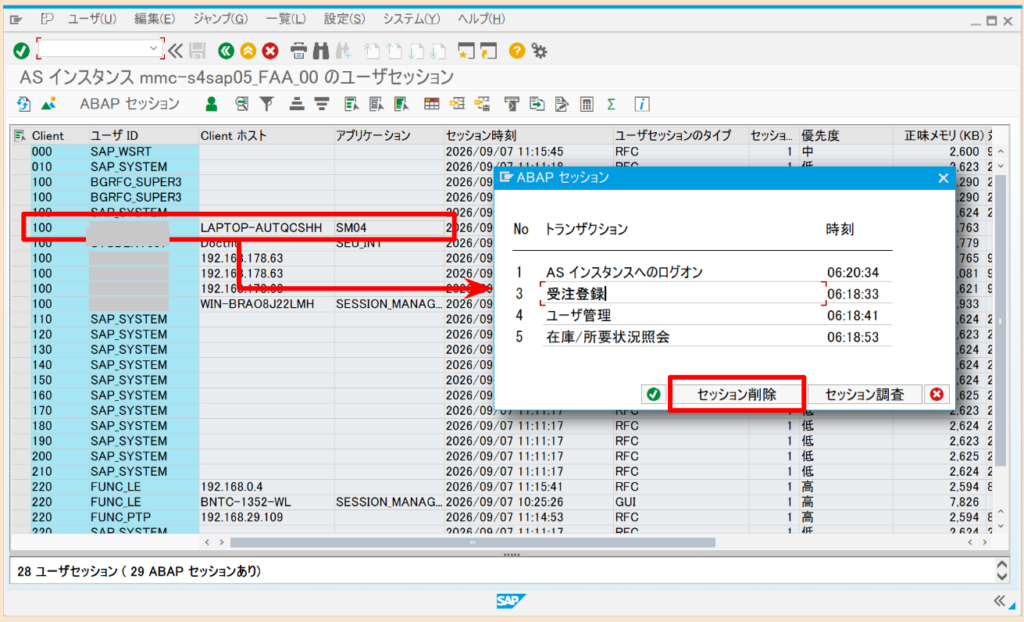Click the green Sigma Total icon

point(611,104)
